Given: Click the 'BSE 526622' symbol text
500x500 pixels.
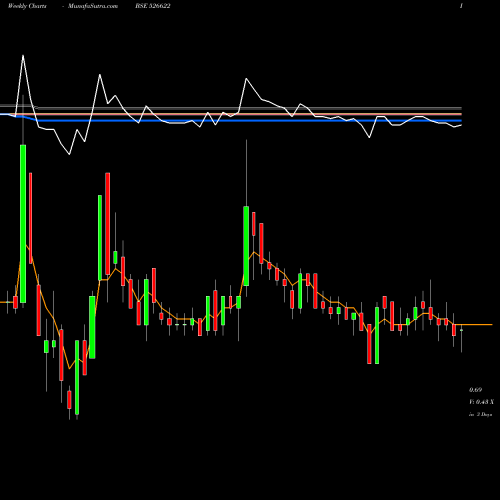Looking at the screenshot, I should click(153, 6).
